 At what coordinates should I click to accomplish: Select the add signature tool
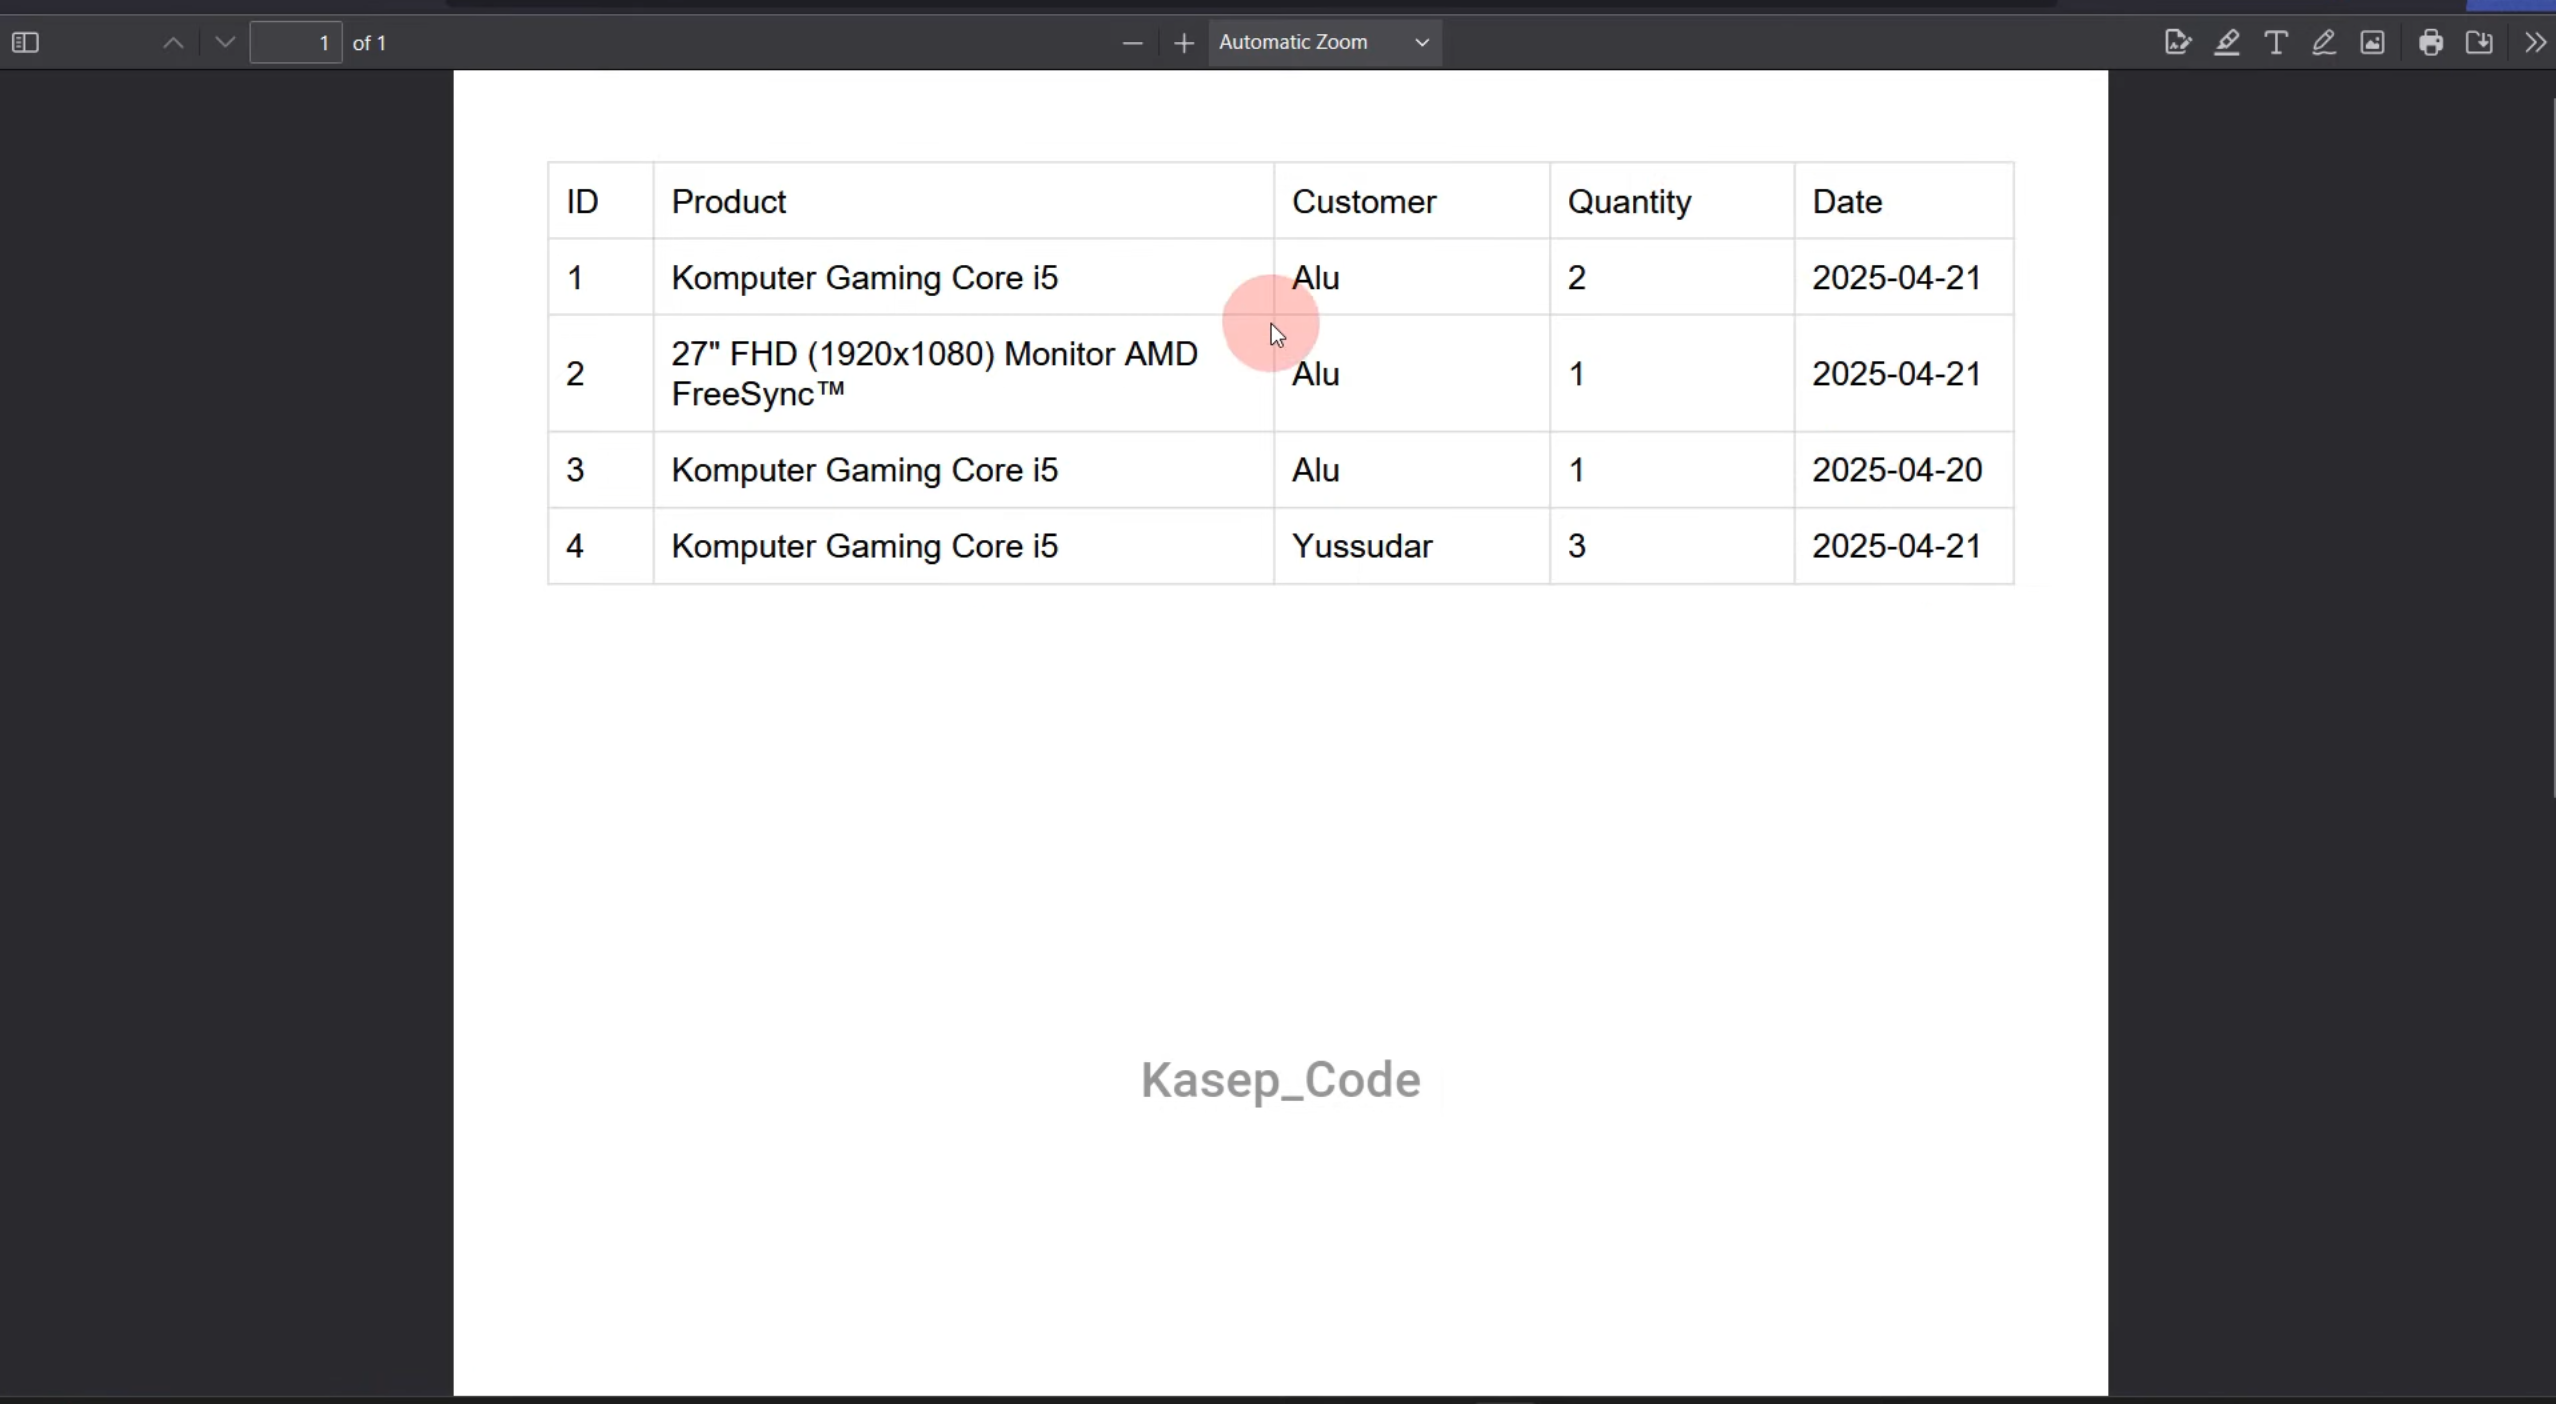click(x=2177, y=43)
